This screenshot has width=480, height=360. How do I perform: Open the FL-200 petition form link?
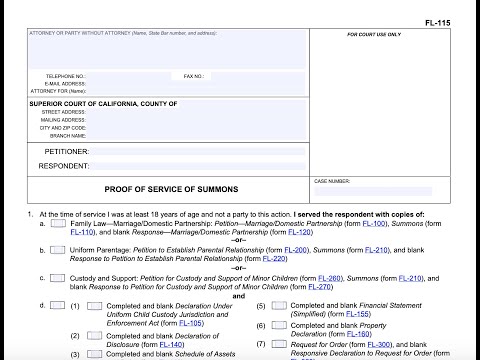[x=296, y=250]
